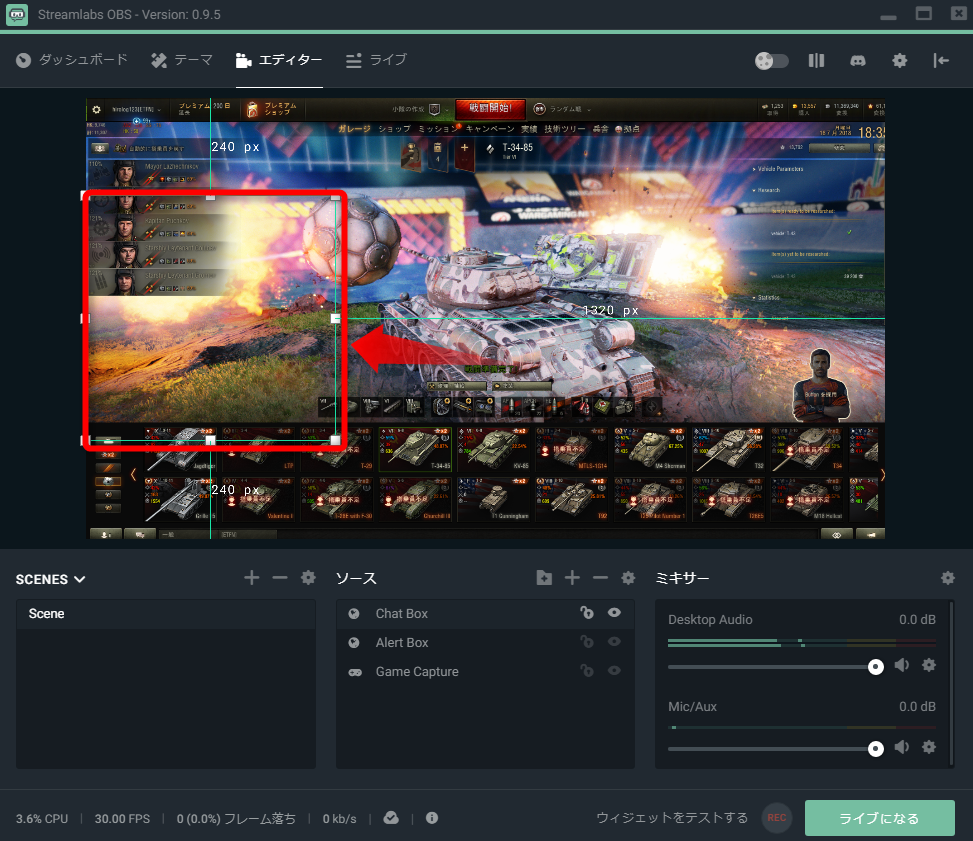The image size is (973, 841).
Task: Select the エディター tab
Action: pyautogui.click(x=279, y=60)
